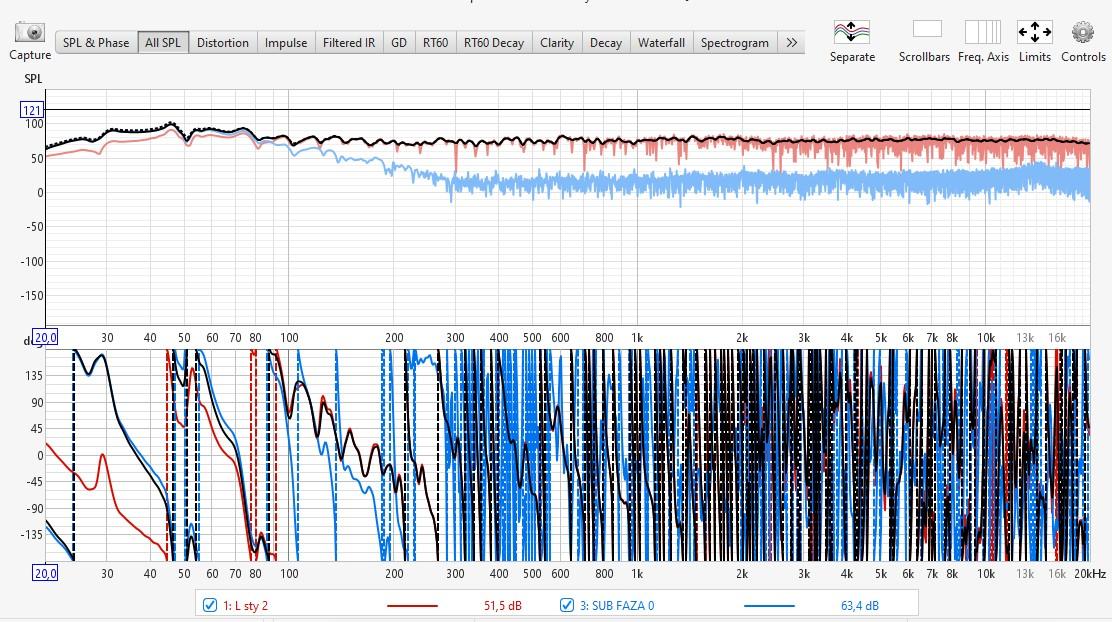Click the 20,0 frequency start box under SPL graph
This screenshot has width=1112, height=622.
(x=45, y=337)
